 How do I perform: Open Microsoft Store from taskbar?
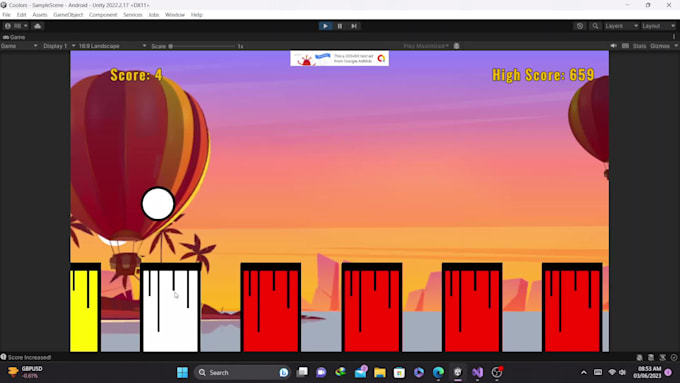(399, 373)
